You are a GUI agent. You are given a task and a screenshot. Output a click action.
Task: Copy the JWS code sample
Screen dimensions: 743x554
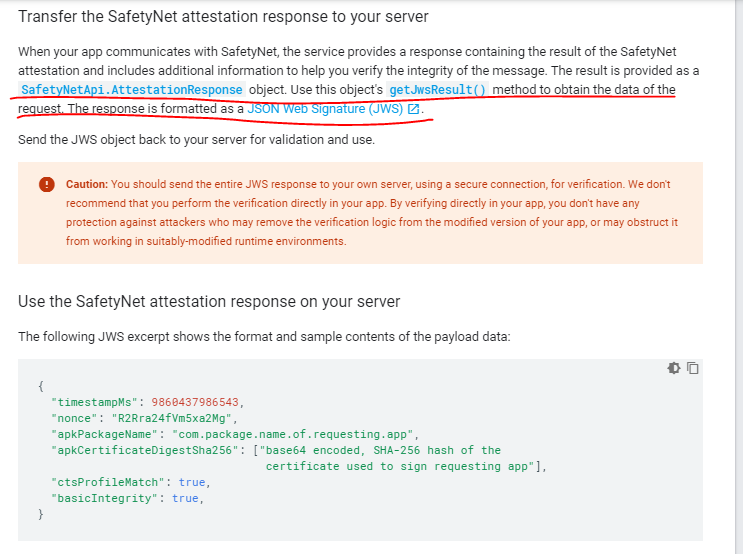693,368
